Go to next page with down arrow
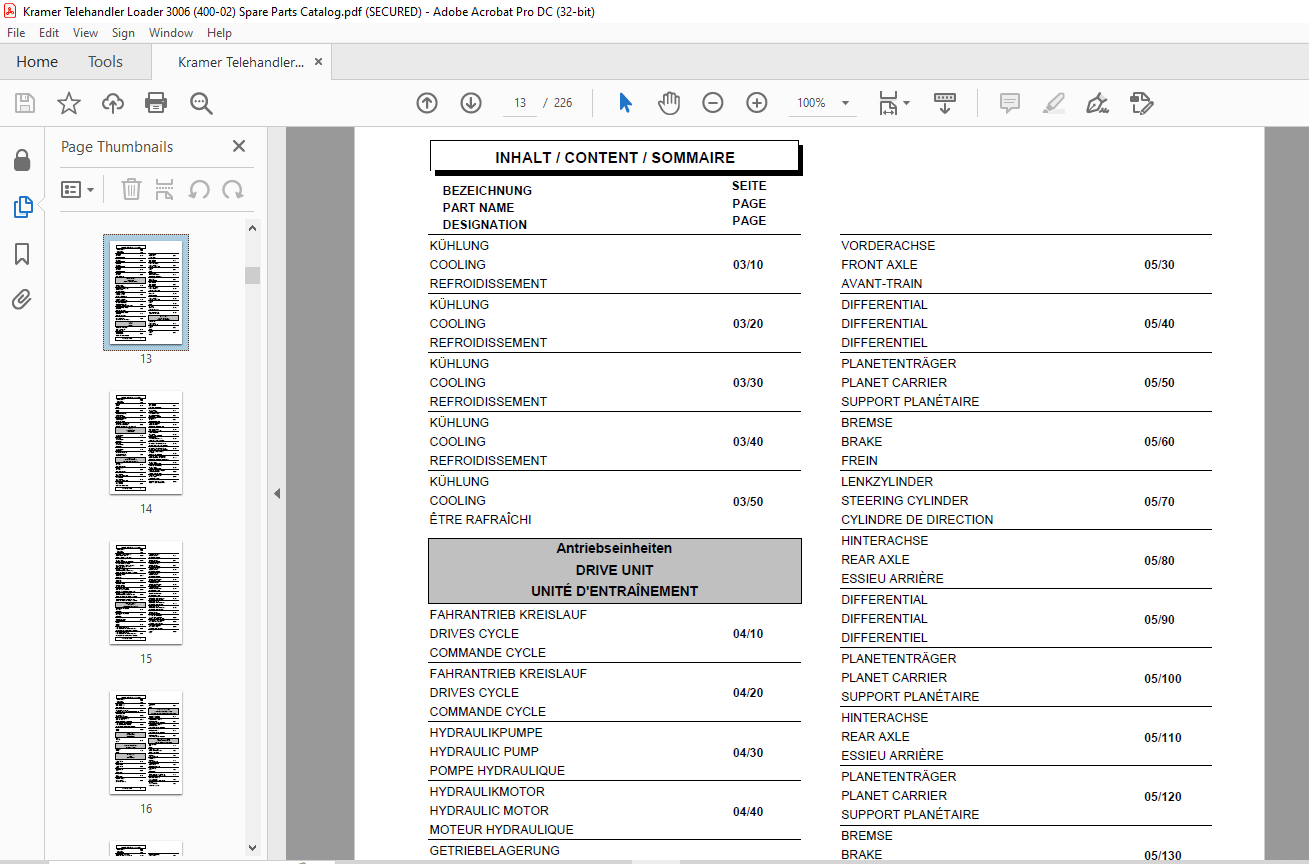The image size is (1309, 864). [471, 103]
